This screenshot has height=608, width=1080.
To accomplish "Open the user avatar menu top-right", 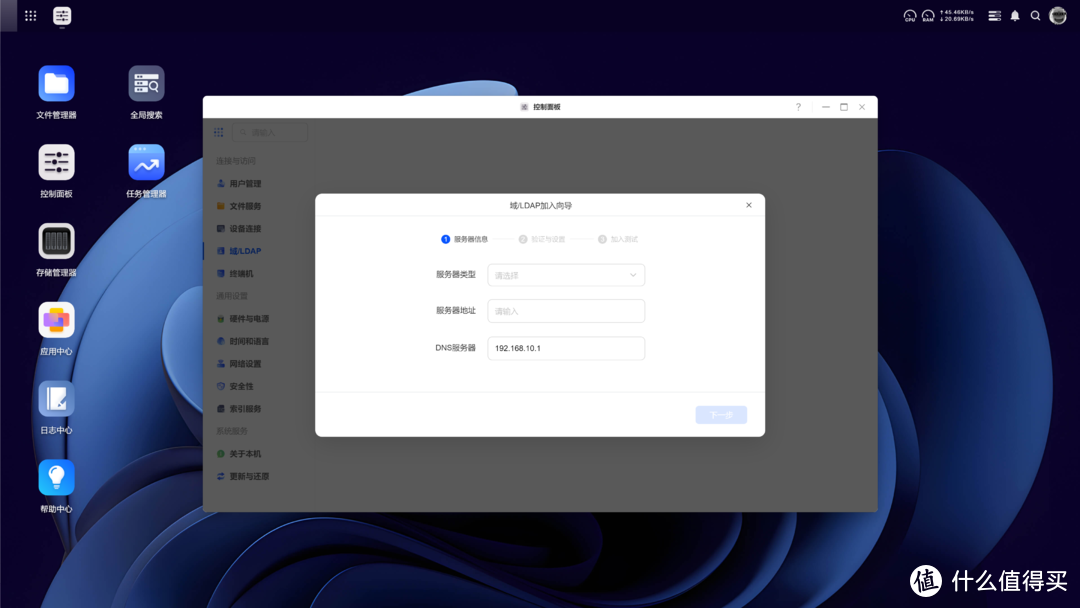I will coord(1060,15).
